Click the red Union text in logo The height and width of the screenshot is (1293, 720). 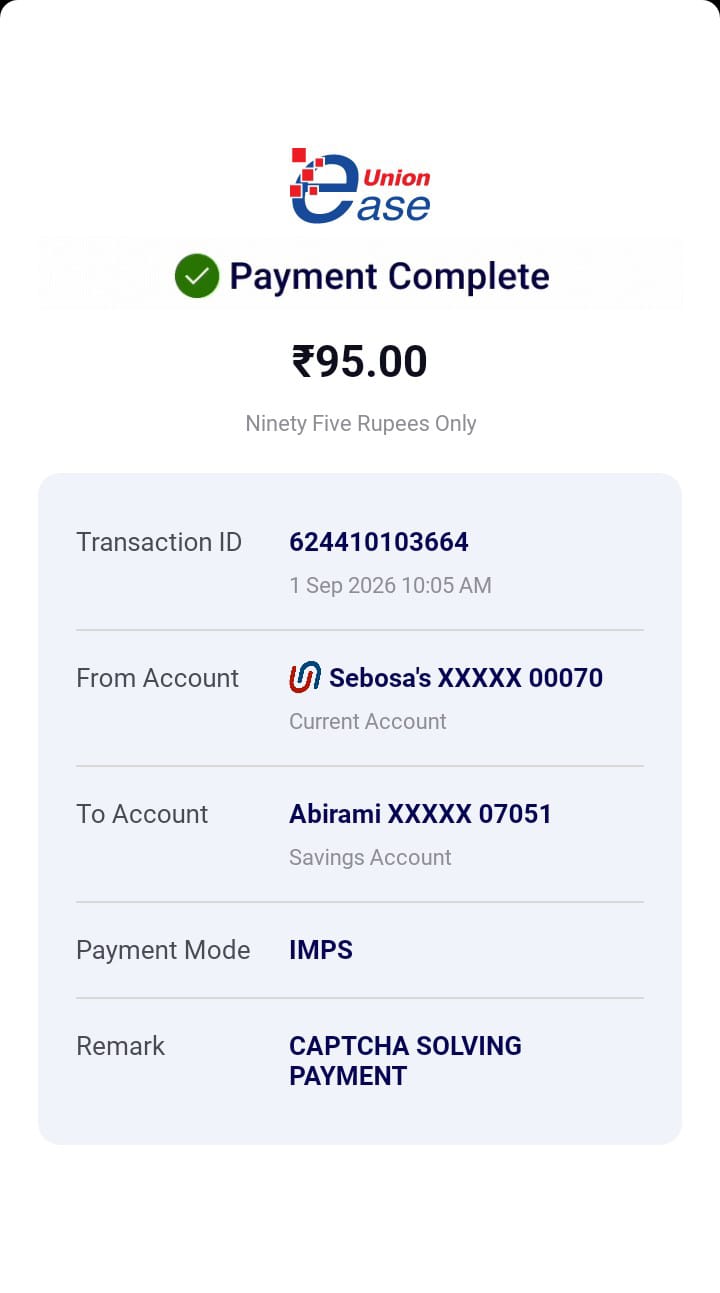pyautogui.click(x=397, y=178)
